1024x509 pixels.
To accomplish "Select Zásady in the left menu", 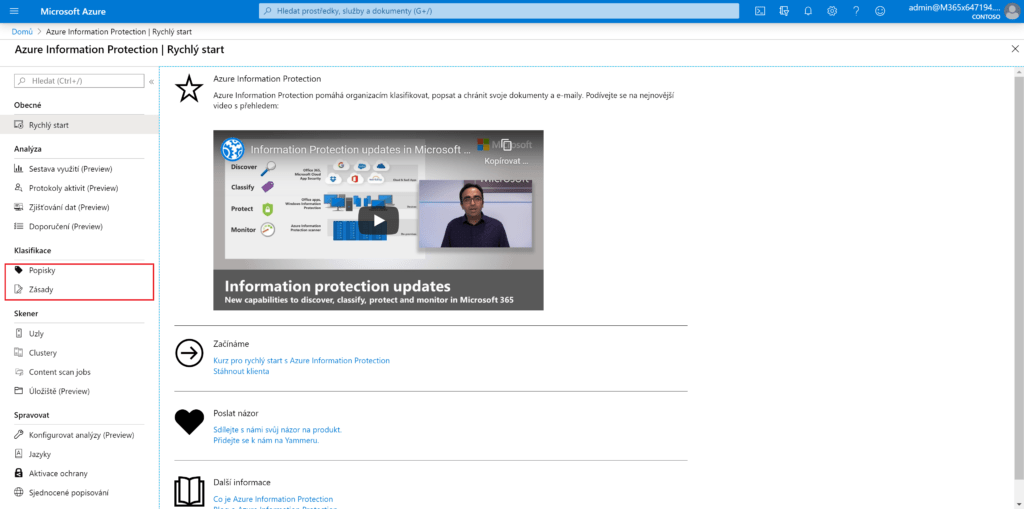I will point(41,289).
